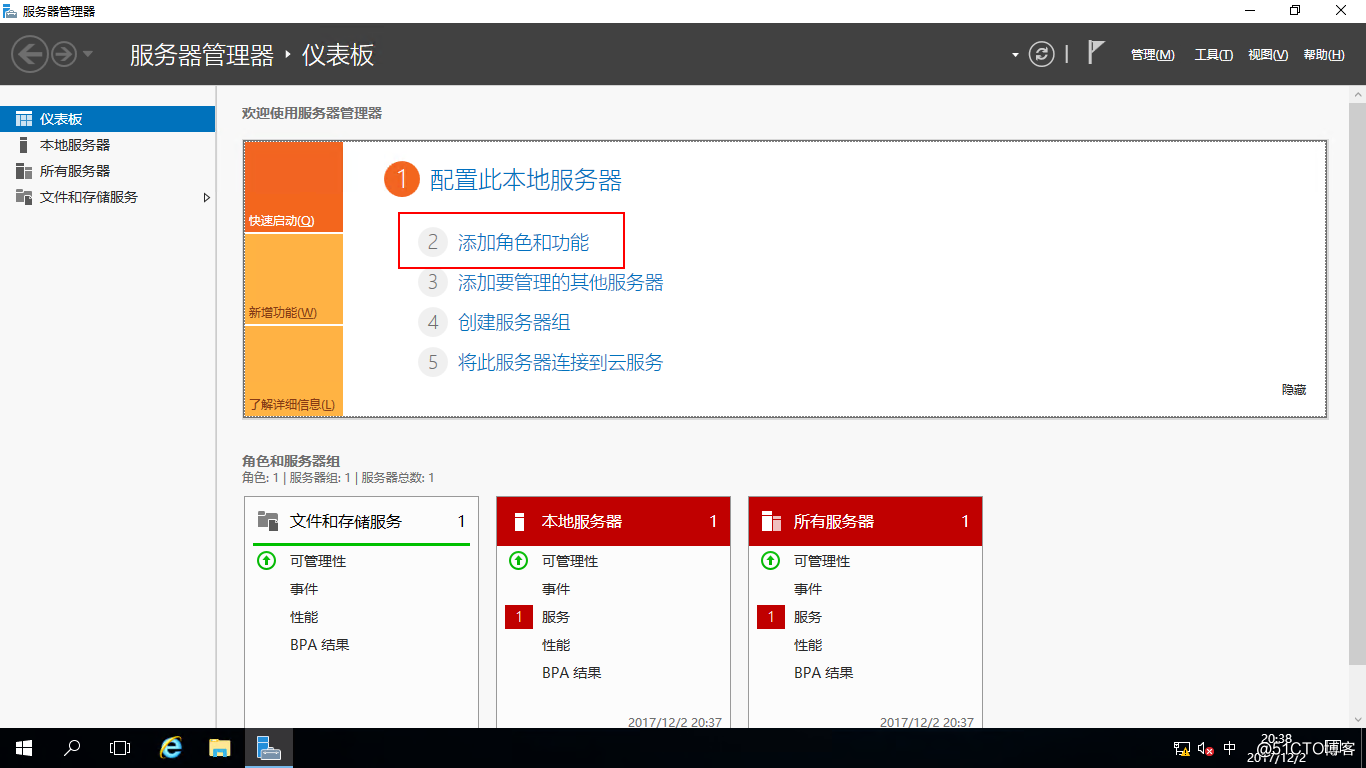This screenshot has width=1366, height=768.
Task: Click 添加角色和功能 link
Action: coord(523,242)
